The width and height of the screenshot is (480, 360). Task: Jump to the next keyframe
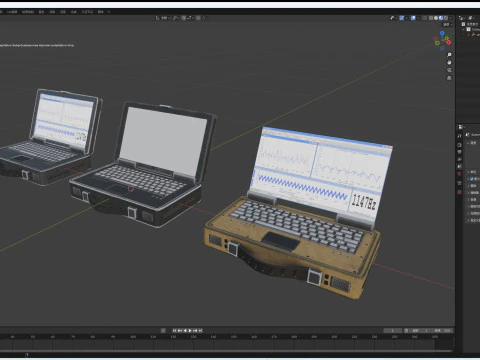tap(195, 330)
